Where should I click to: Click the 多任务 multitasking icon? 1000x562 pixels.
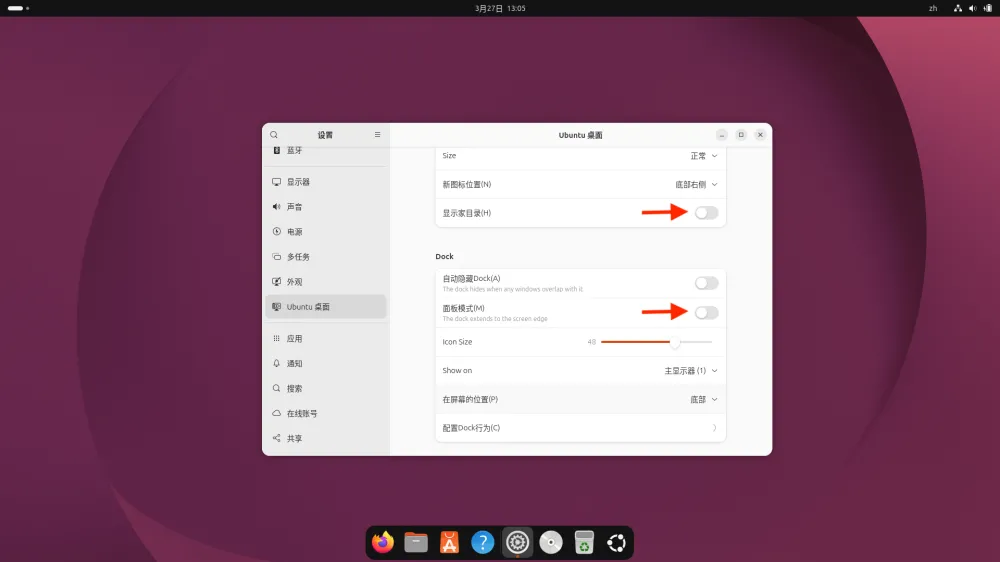(276, 256)
